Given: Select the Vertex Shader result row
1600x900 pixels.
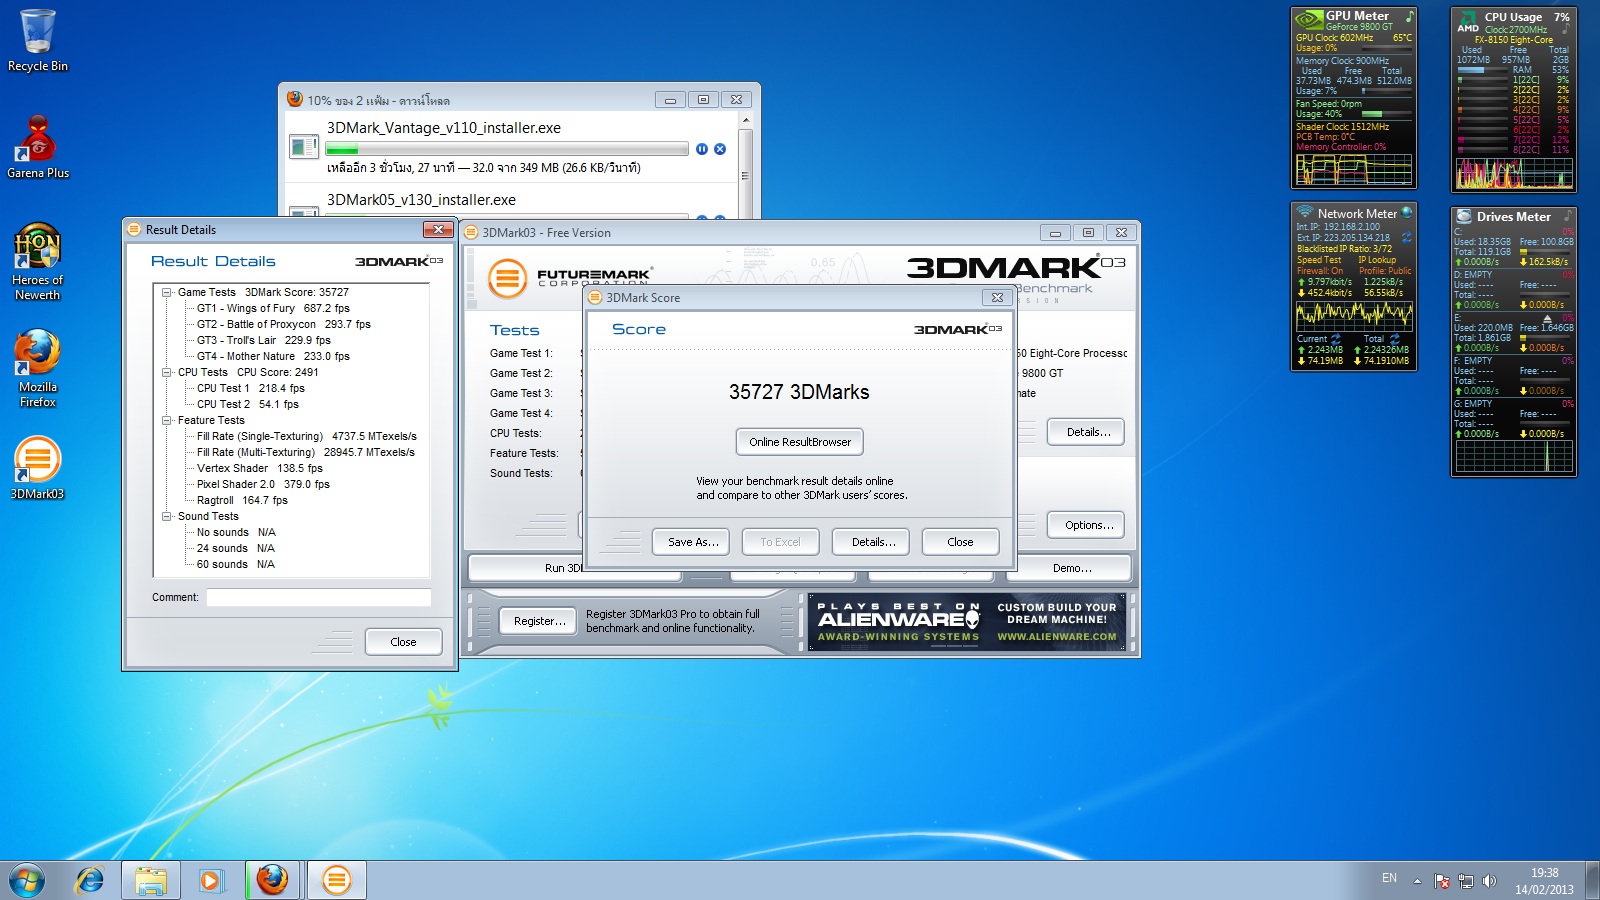Looking at the screenshot, I should click(259, 468).
